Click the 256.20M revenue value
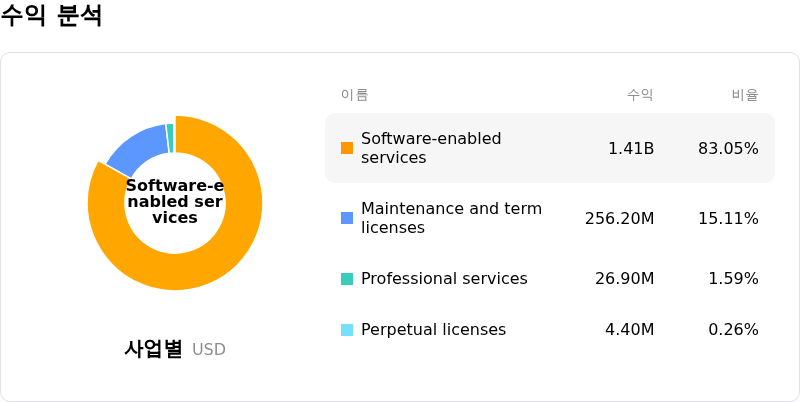The image size is (800, 402). [619, 218]
